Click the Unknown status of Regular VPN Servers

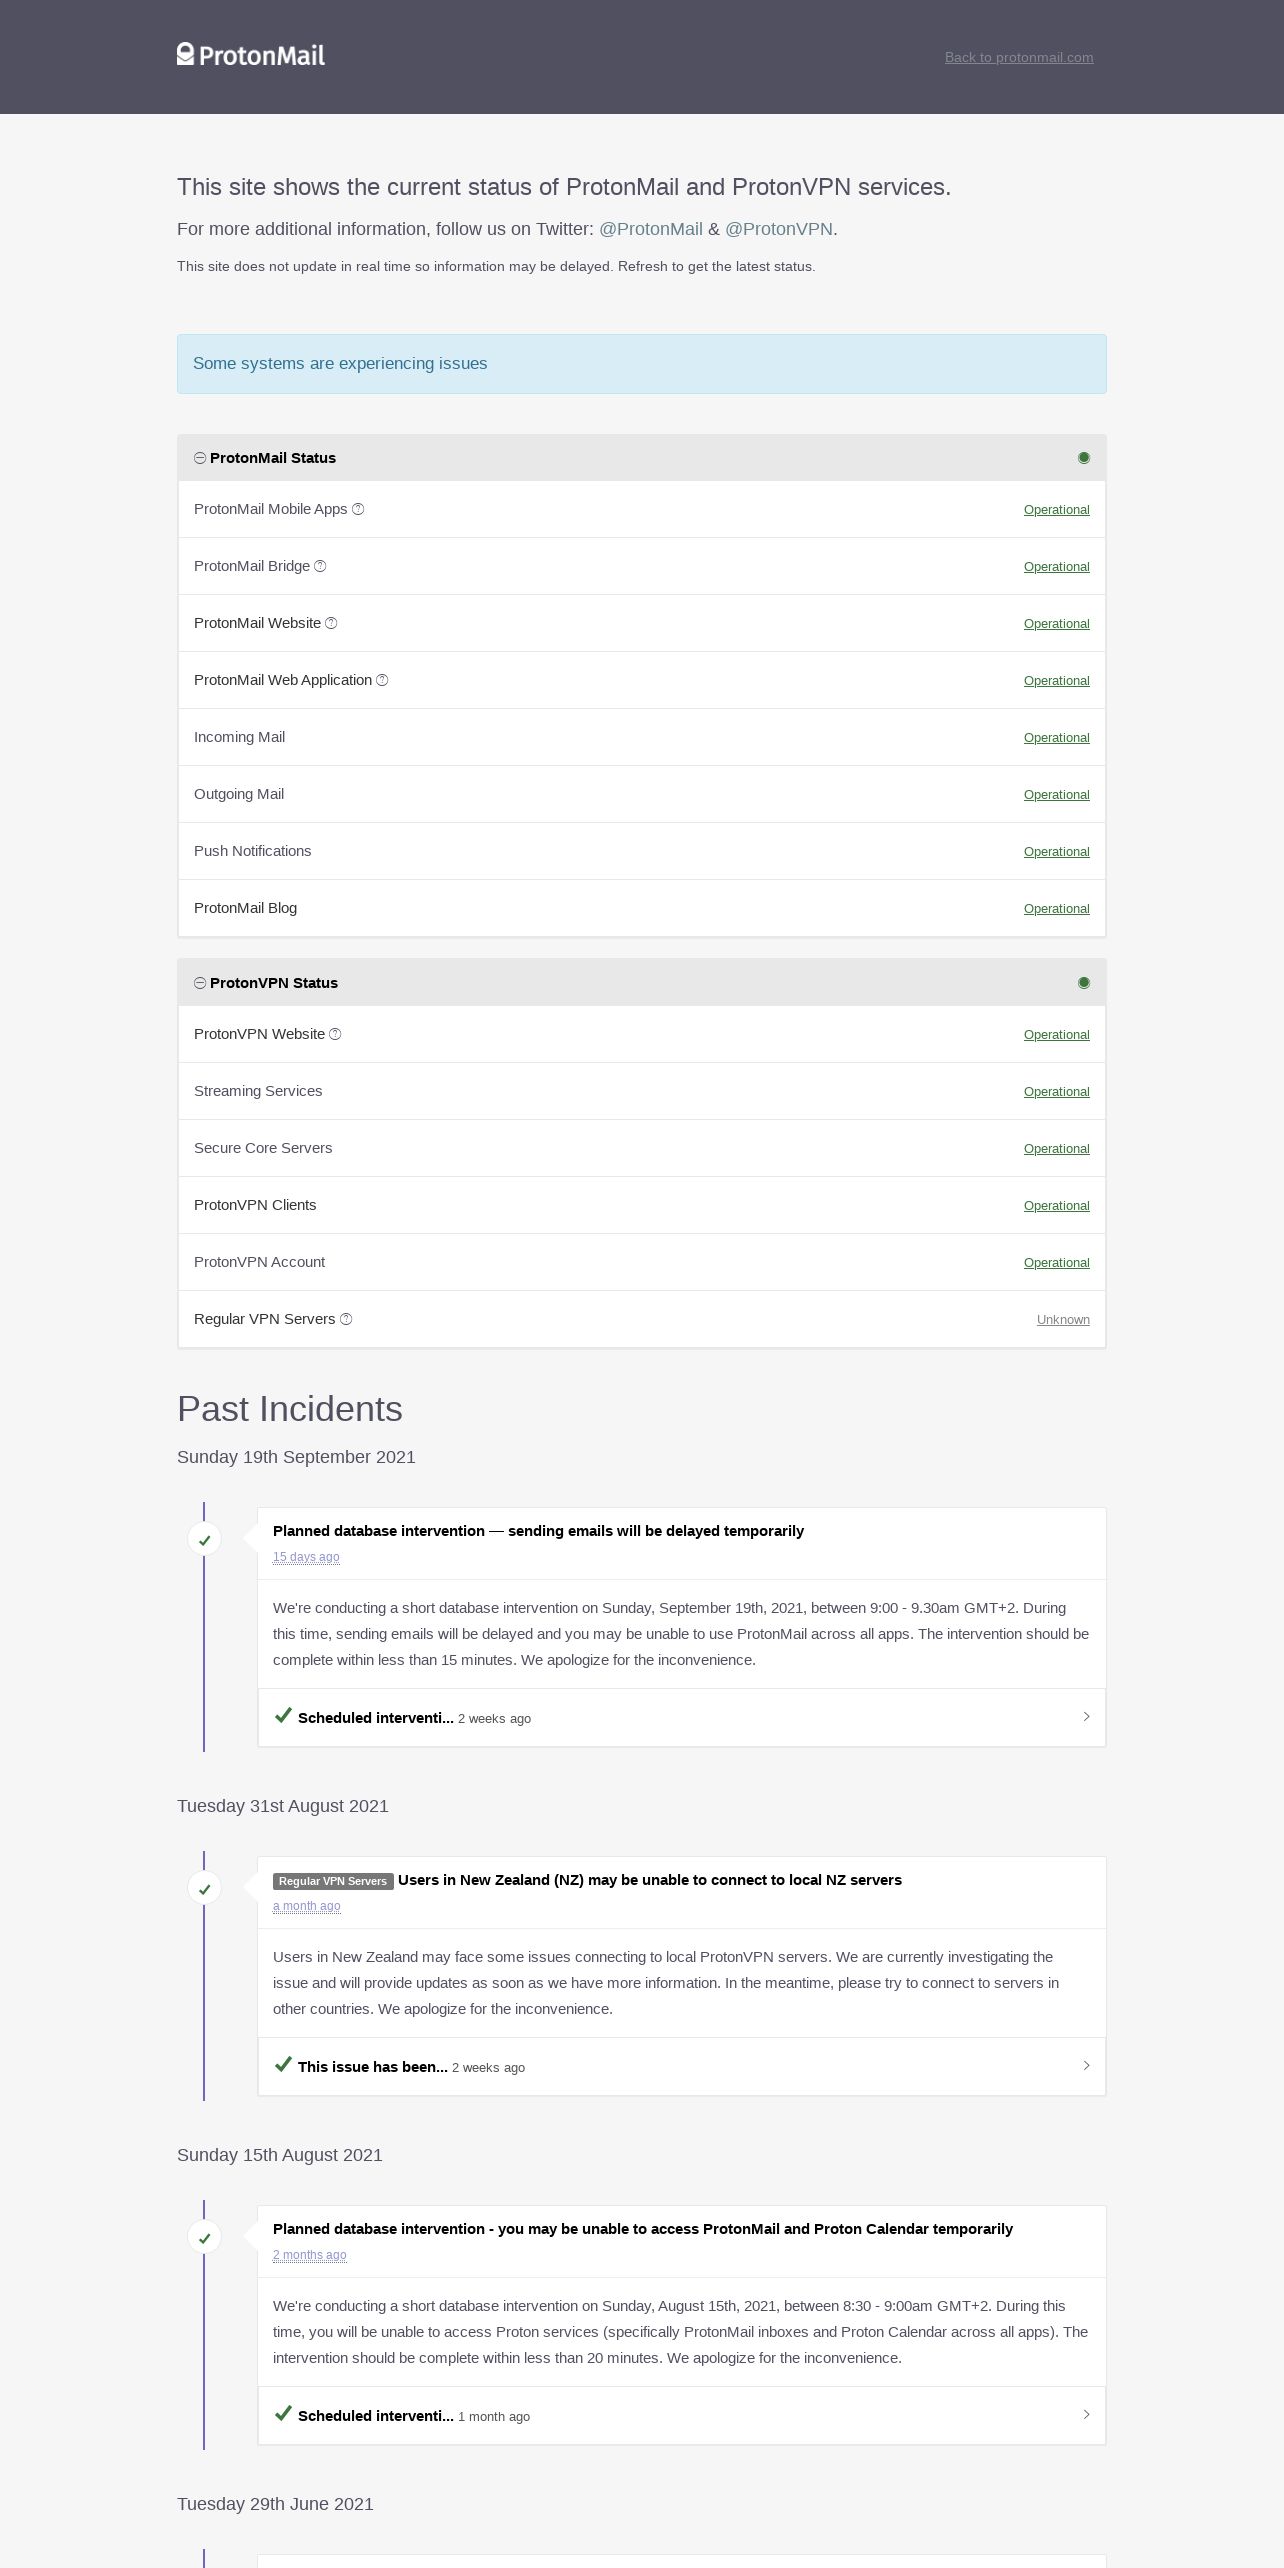click(x=1063, y=1320)
